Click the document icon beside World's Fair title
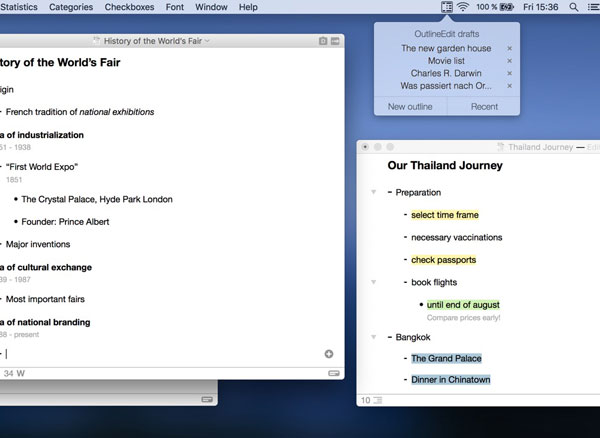 coord(96,41)
